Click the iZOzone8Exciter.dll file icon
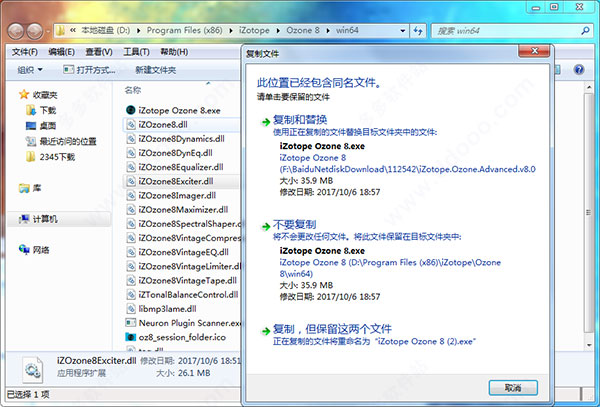 click(131, 181)
